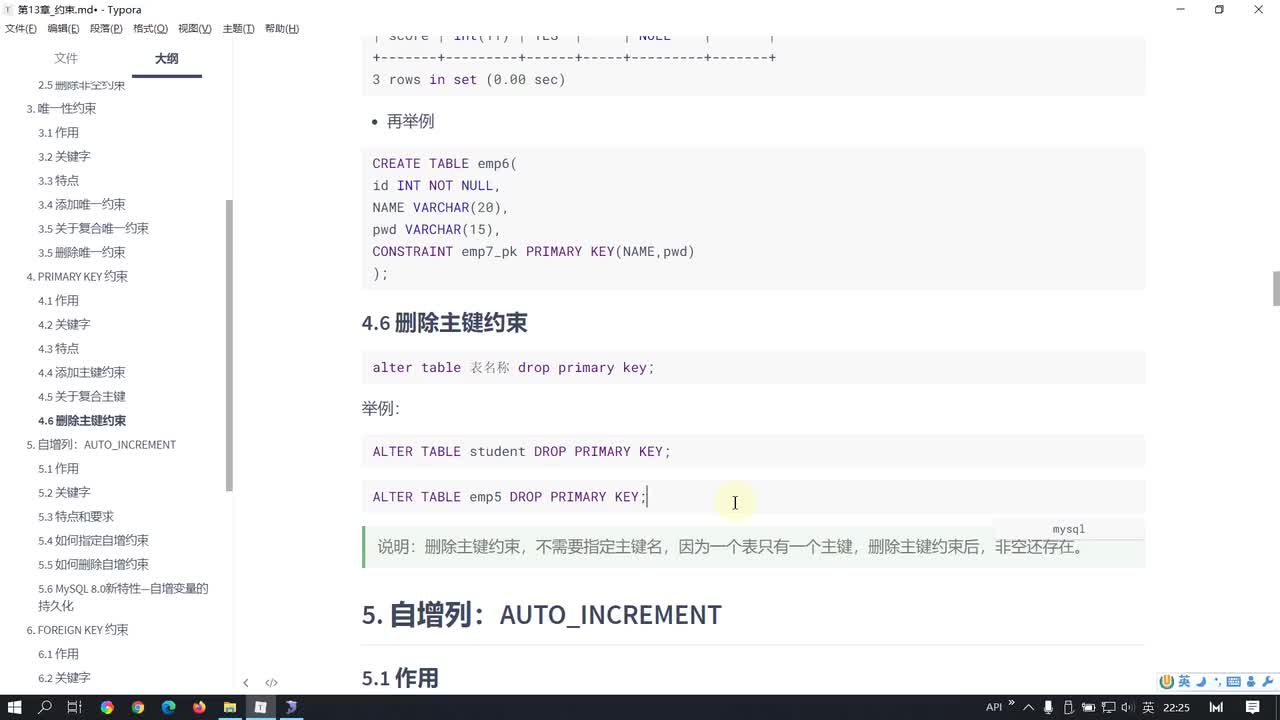Open the 段落(P) menu

click(107, 28)
